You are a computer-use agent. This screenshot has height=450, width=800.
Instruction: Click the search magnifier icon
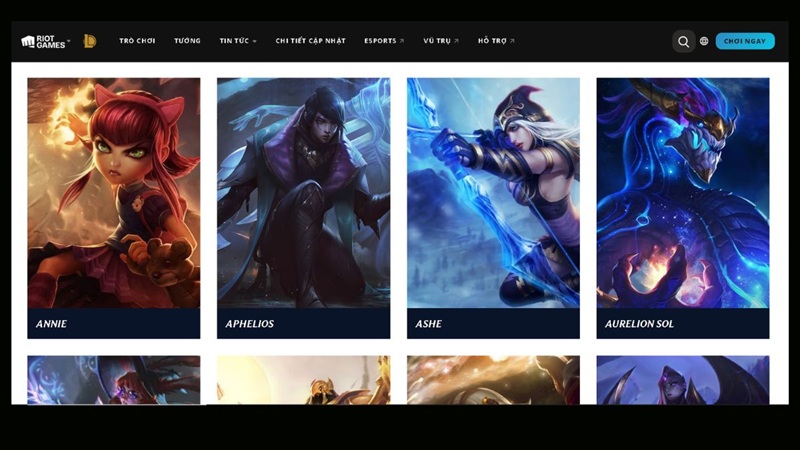[x=684, y=41]
